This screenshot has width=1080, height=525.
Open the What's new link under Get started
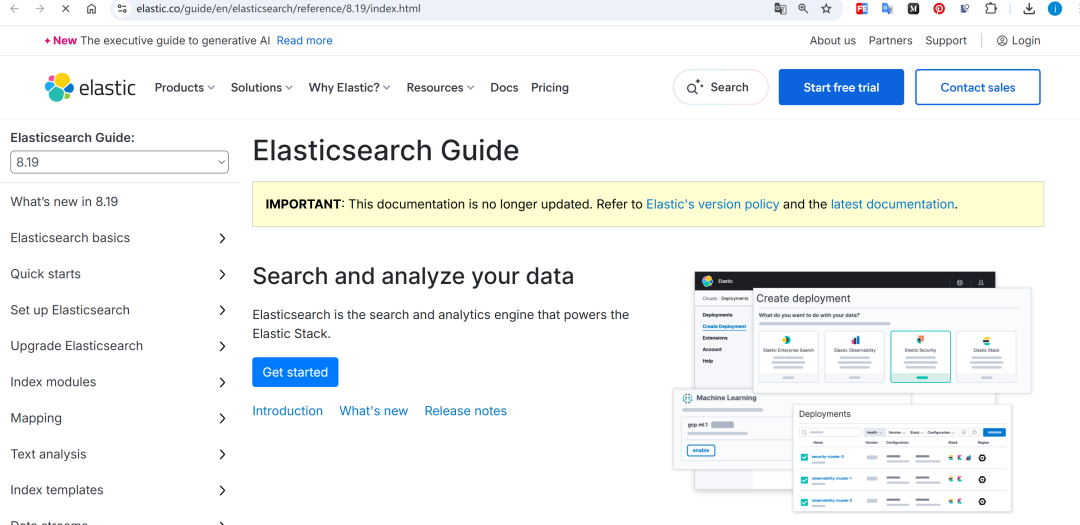(373, 411)
